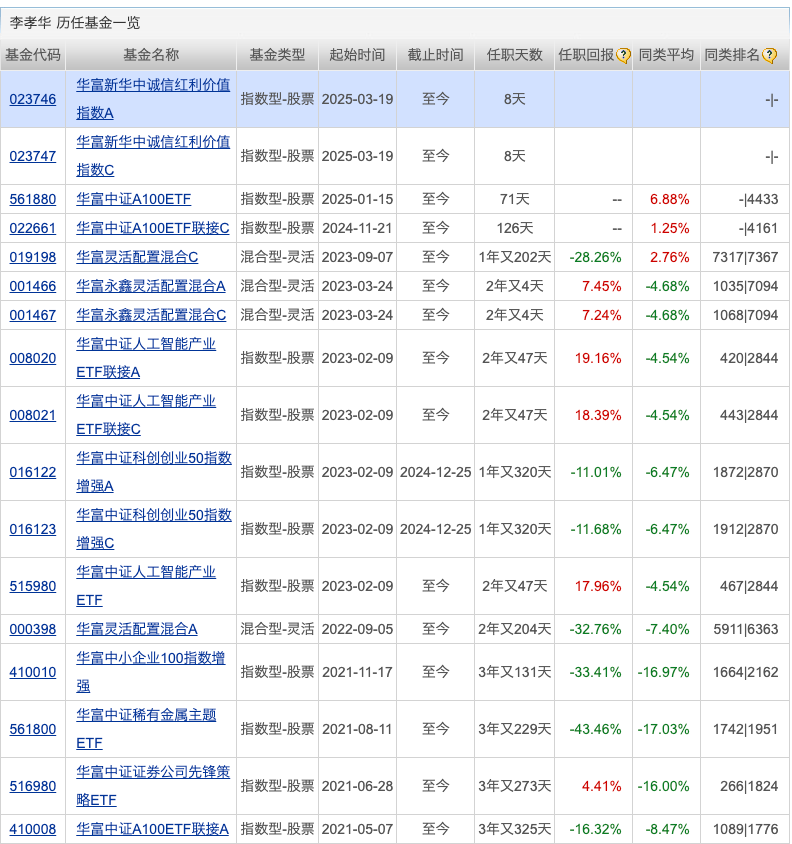Open 华富中证科创创业50指数增强A link
Screen dimensions: 792x844
point(154,472)
